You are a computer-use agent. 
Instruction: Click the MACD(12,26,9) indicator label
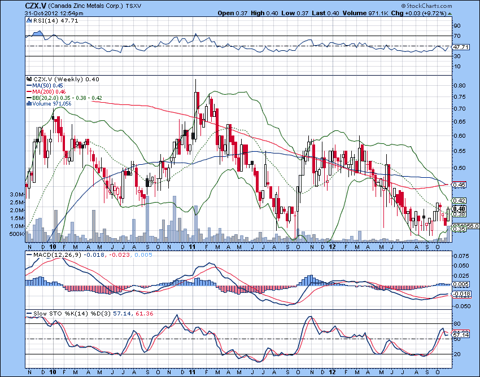click(57, 255)
